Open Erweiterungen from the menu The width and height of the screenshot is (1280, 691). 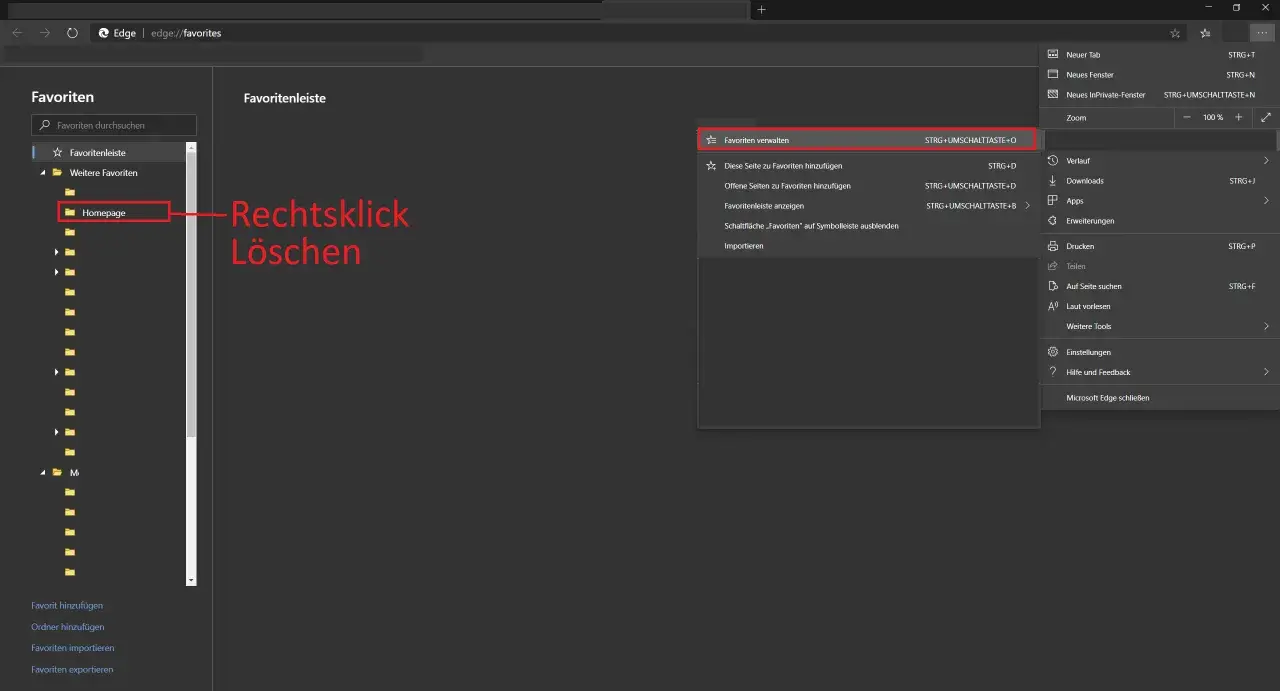coord(1160,221)
